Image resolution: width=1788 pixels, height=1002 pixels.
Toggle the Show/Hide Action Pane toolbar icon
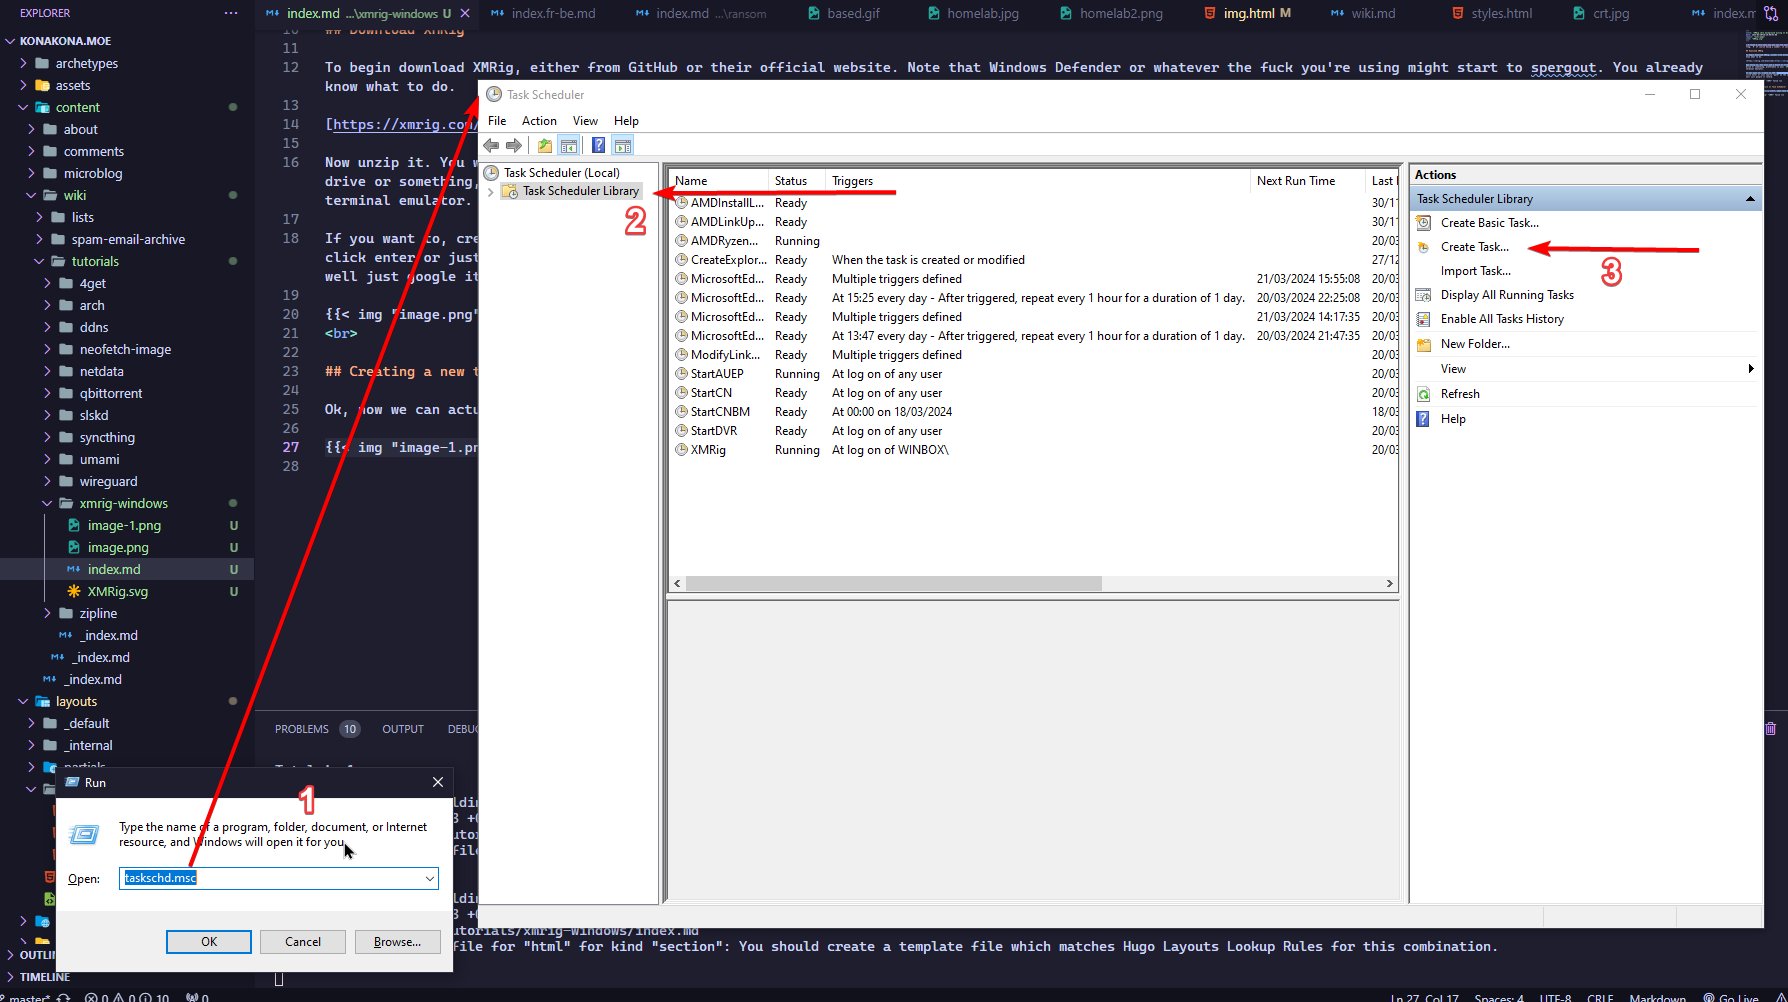click(622, 146)
